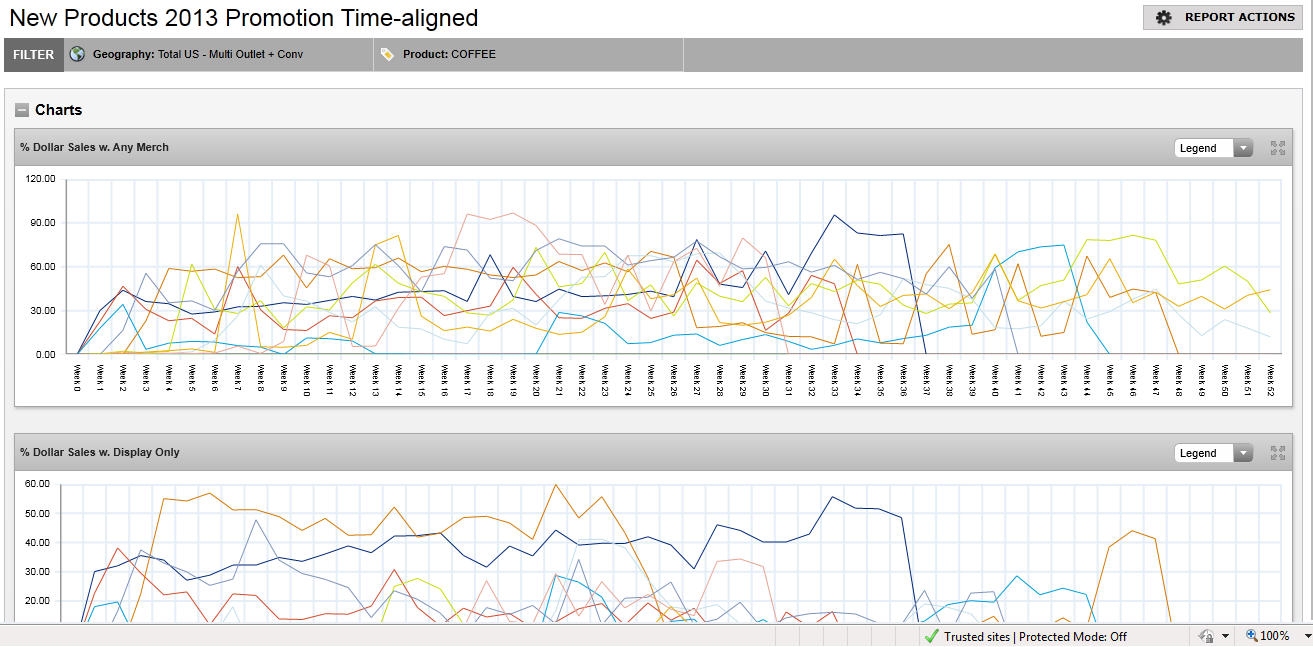Collapse the Charts section
The image size is (1313, 647).
click(x=22, y=110)
